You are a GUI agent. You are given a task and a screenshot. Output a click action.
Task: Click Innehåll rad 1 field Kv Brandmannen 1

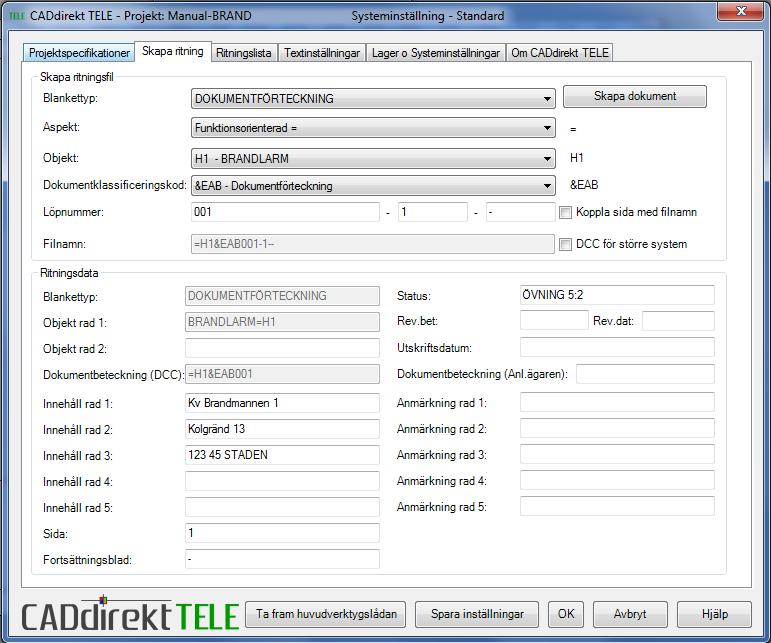point(282,403)
